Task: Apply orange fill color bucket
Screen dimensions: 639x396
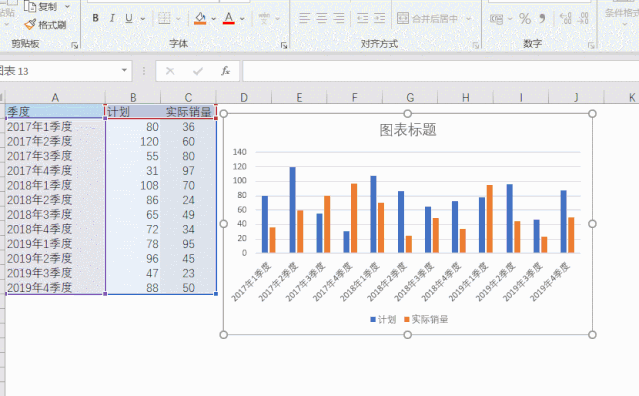Action: coord(200,18)
